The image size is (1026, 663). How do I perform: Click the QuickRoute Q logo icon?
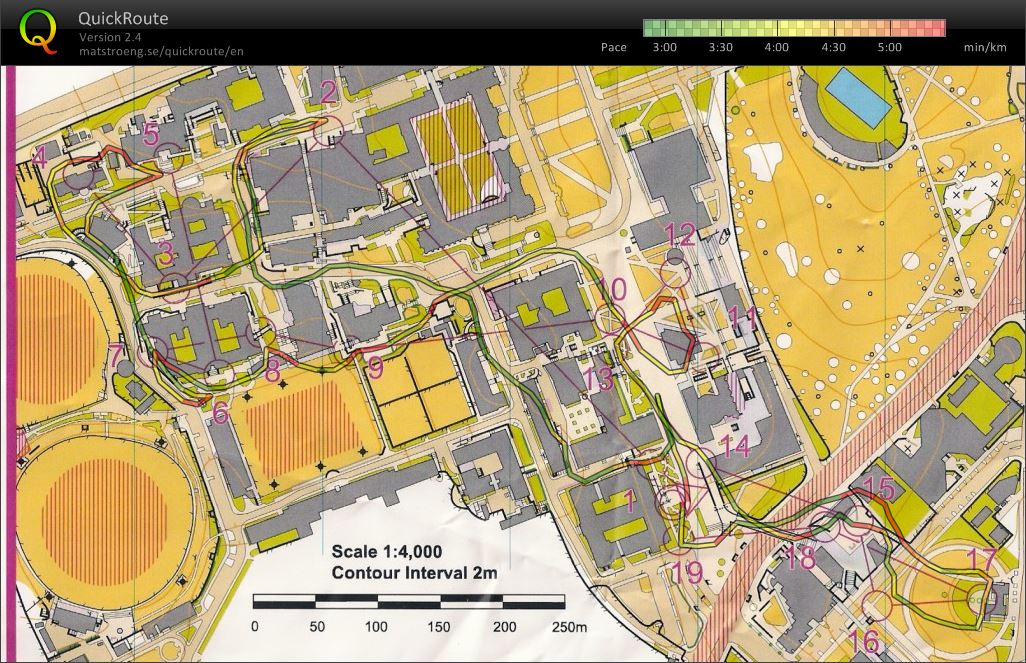(x=38, y=30)
